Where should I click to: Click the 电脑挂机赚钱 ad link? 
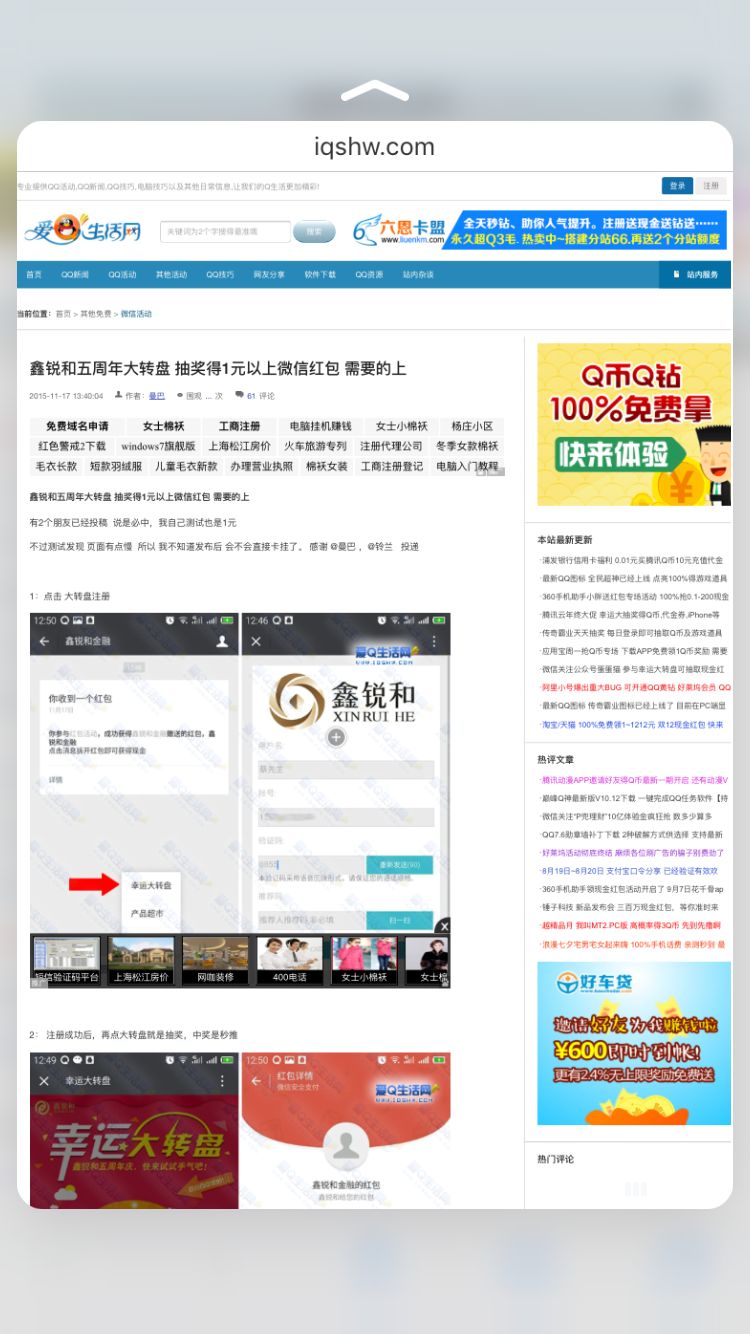(320, 426)
